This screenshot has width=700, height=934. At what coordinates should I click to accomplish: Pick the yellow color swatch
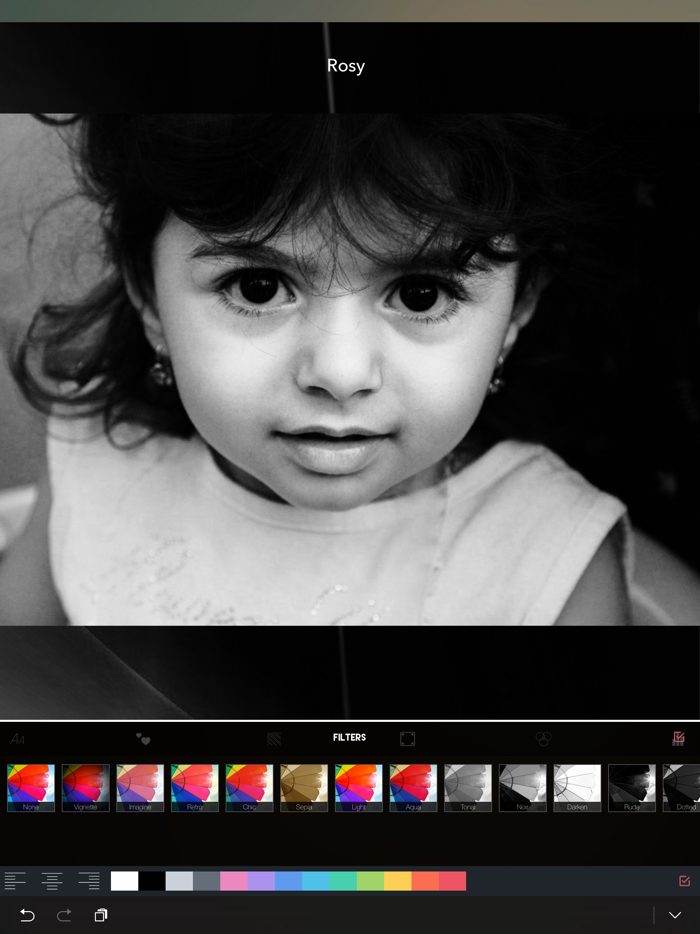(398, 881)
